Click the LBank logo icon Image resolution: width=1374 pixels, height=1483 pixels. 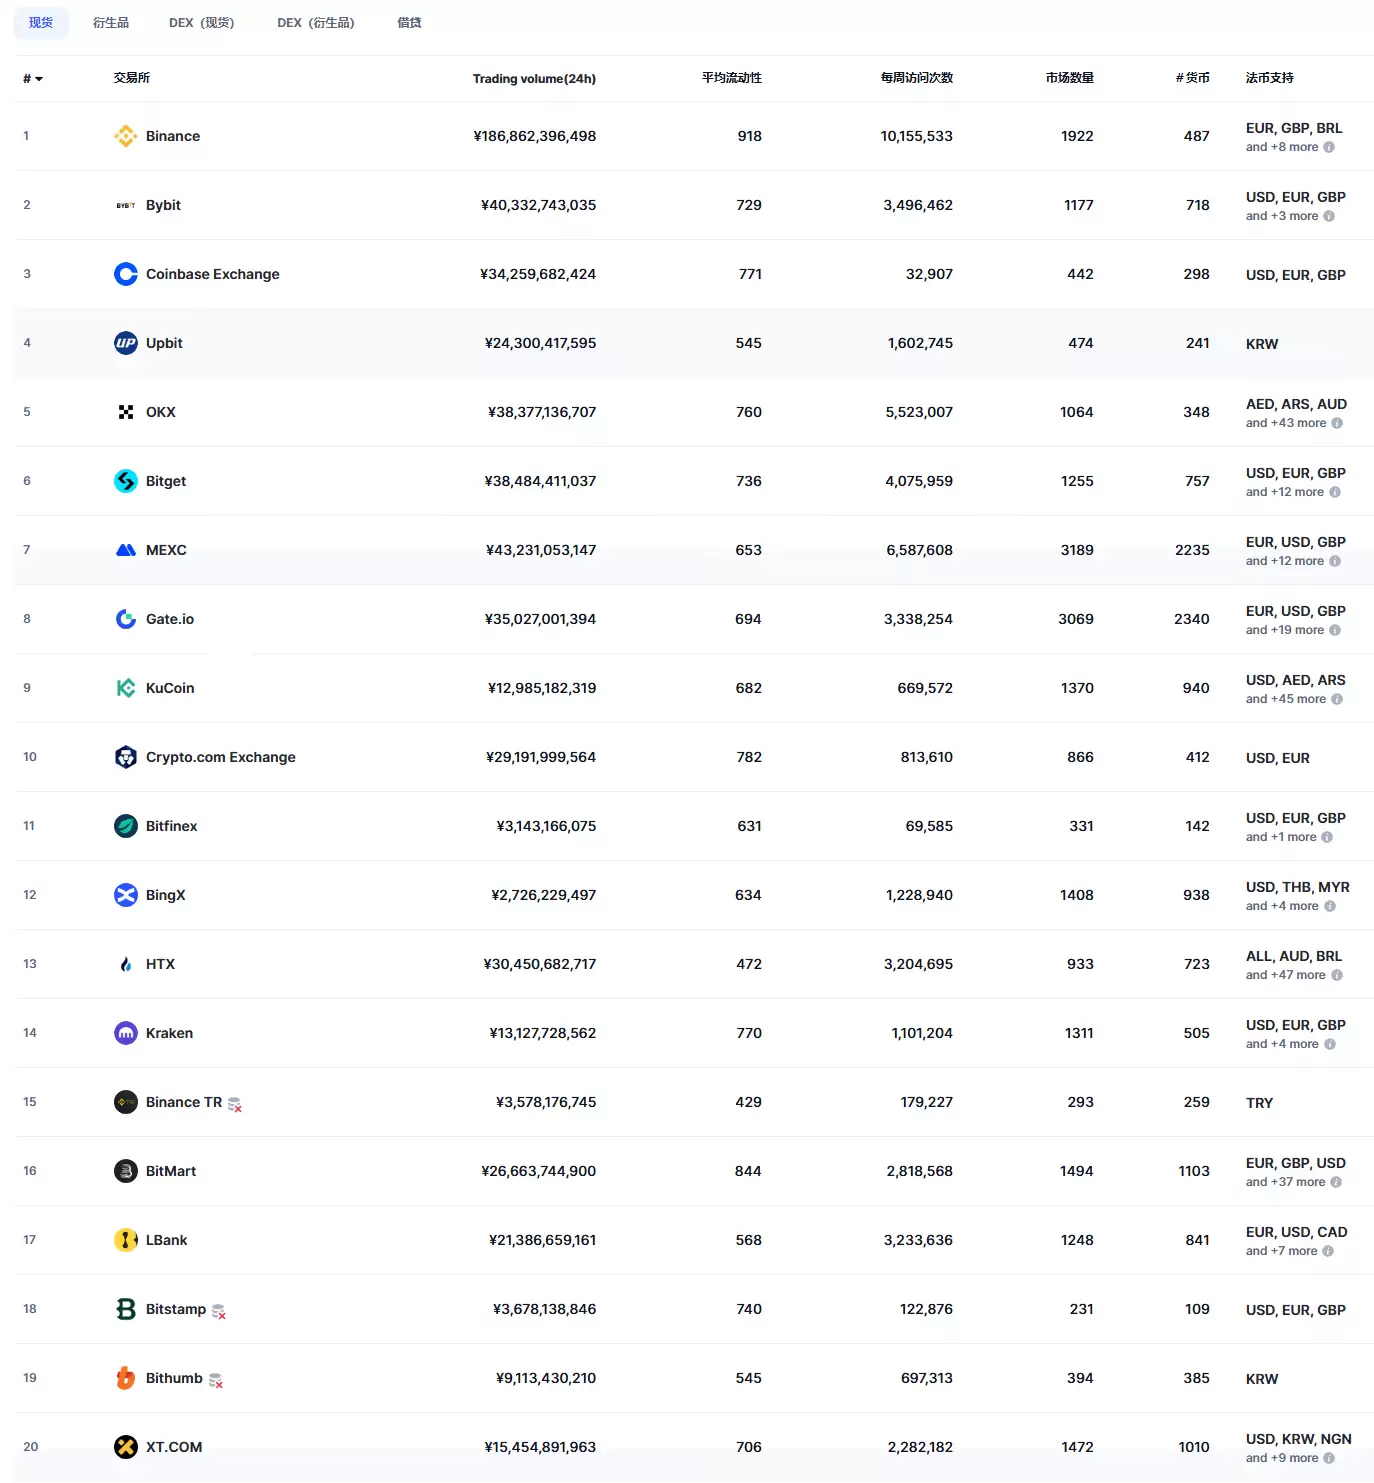click(126, 1240)
